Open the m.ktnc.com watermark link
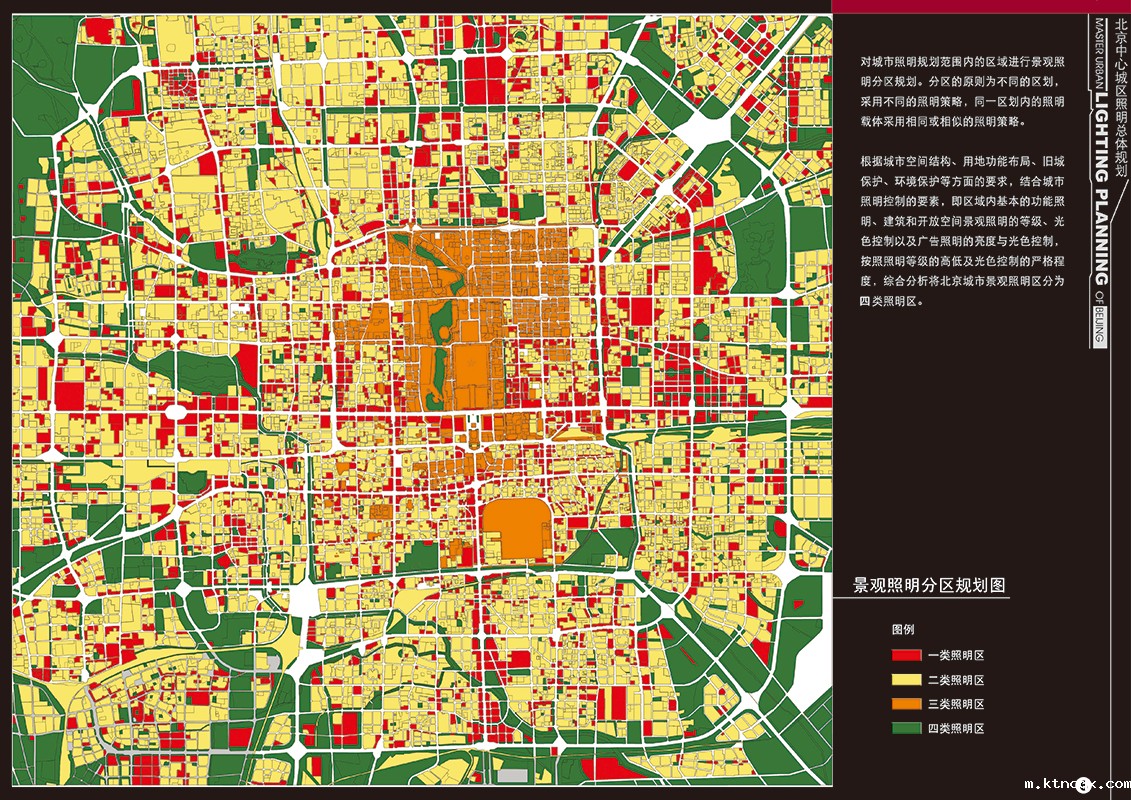The image size is (1131, 800). click(1075, 785)
